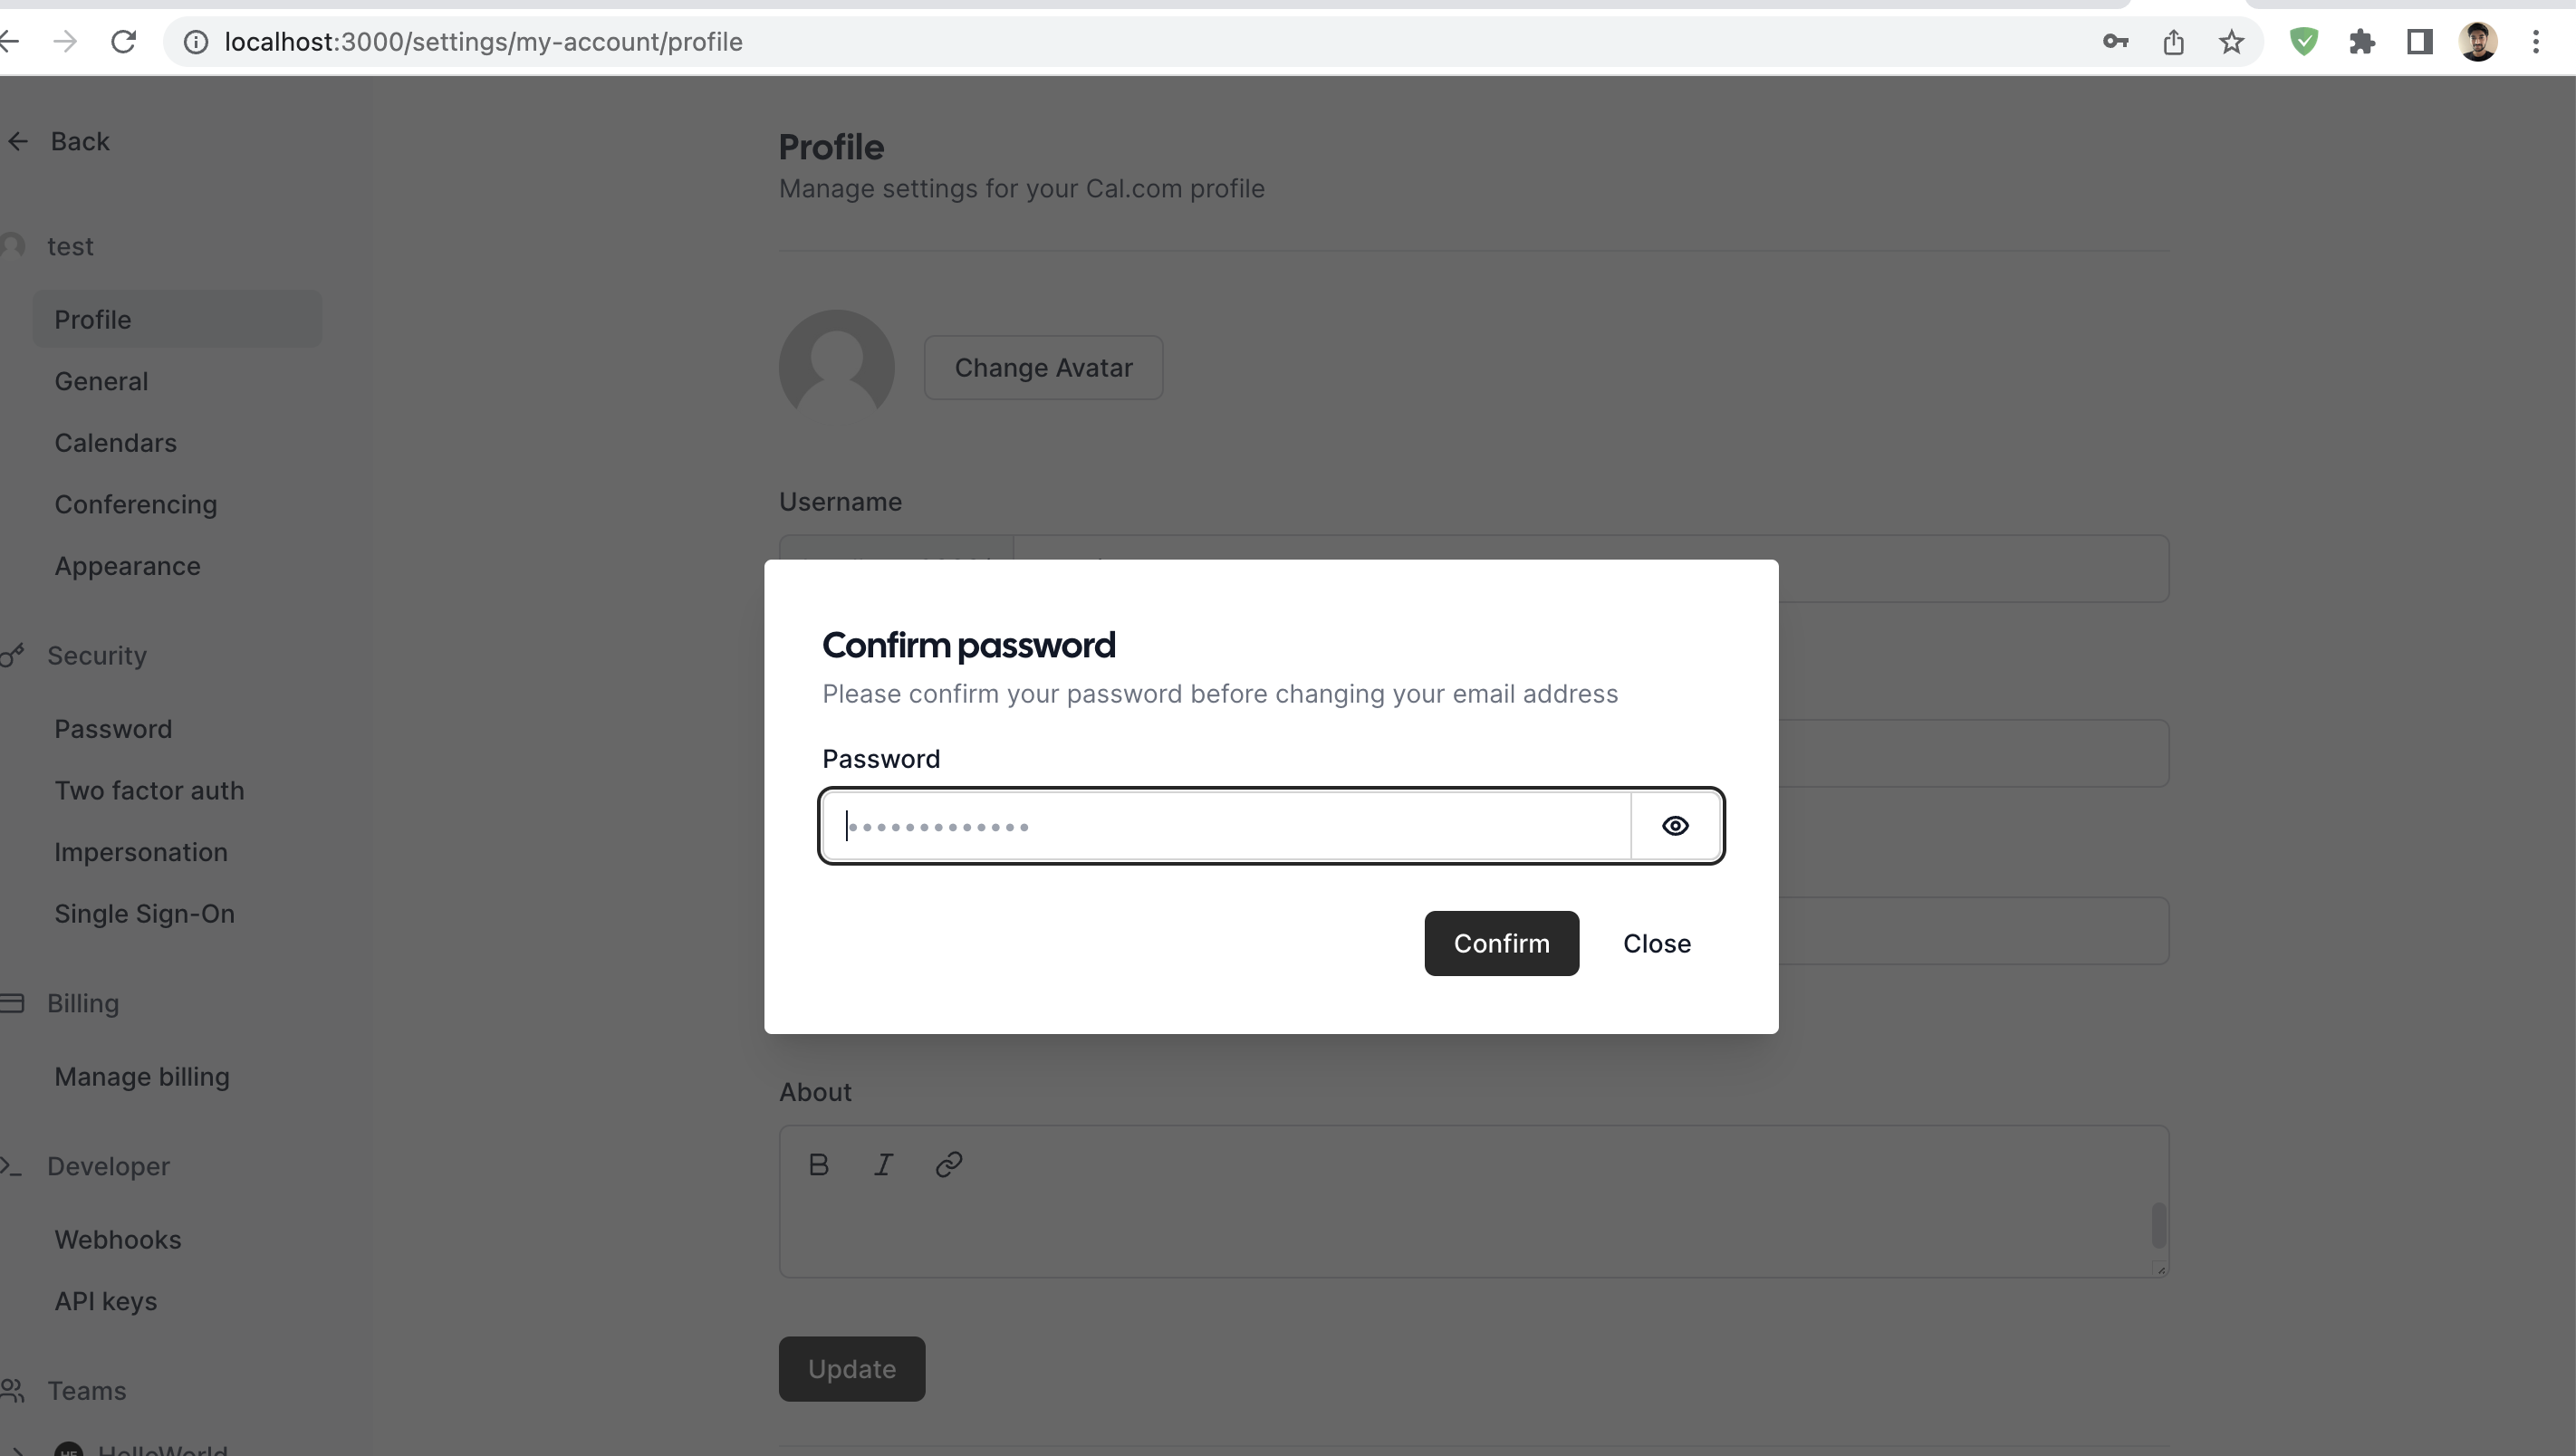Image resolution: width=2576 pixels, height=1456 pixels.
Task: Open the browser three-dot menu
Action: click(2537, 42)
